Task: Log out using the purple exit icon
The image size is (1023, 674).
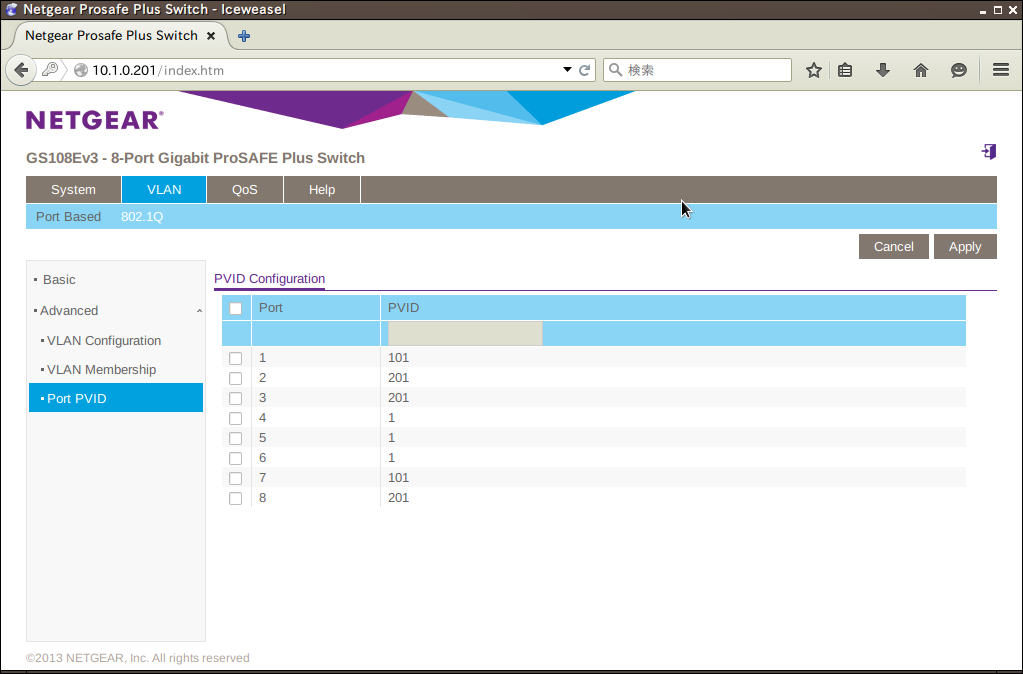Action: [989, 151]
